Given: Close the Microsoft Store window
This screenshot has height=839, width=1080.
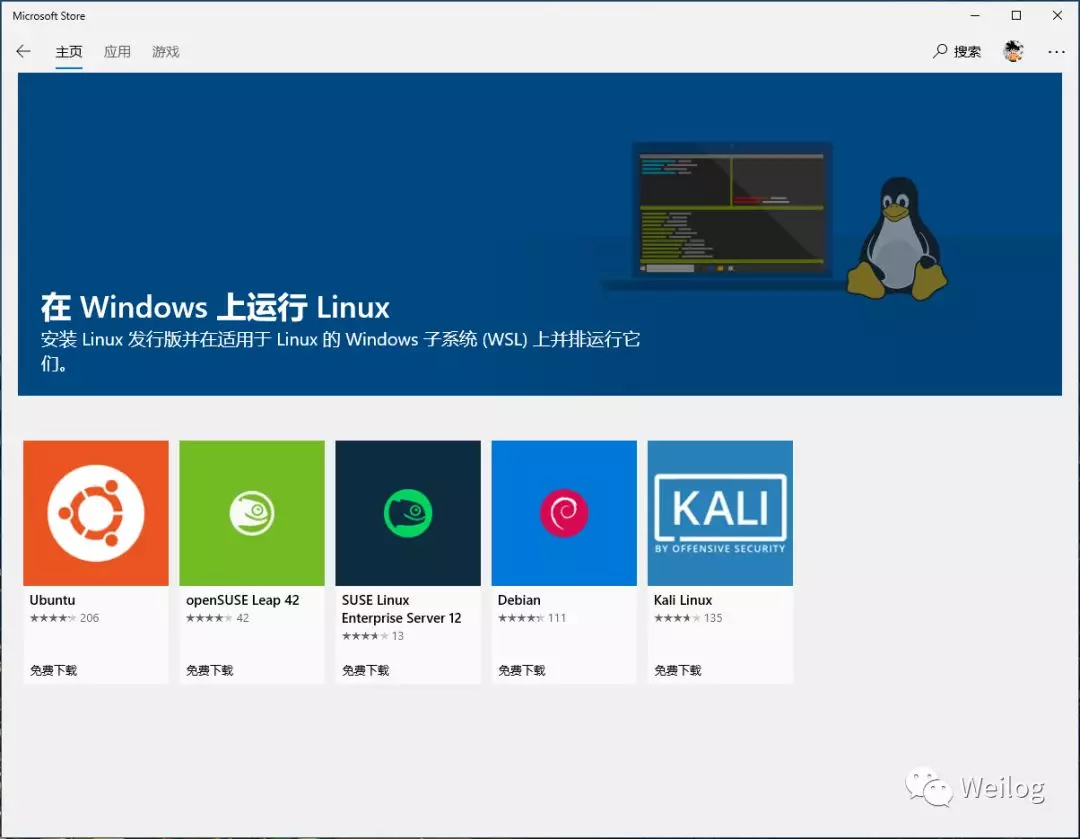Looking at the screenshot, I should (1057, 15).
